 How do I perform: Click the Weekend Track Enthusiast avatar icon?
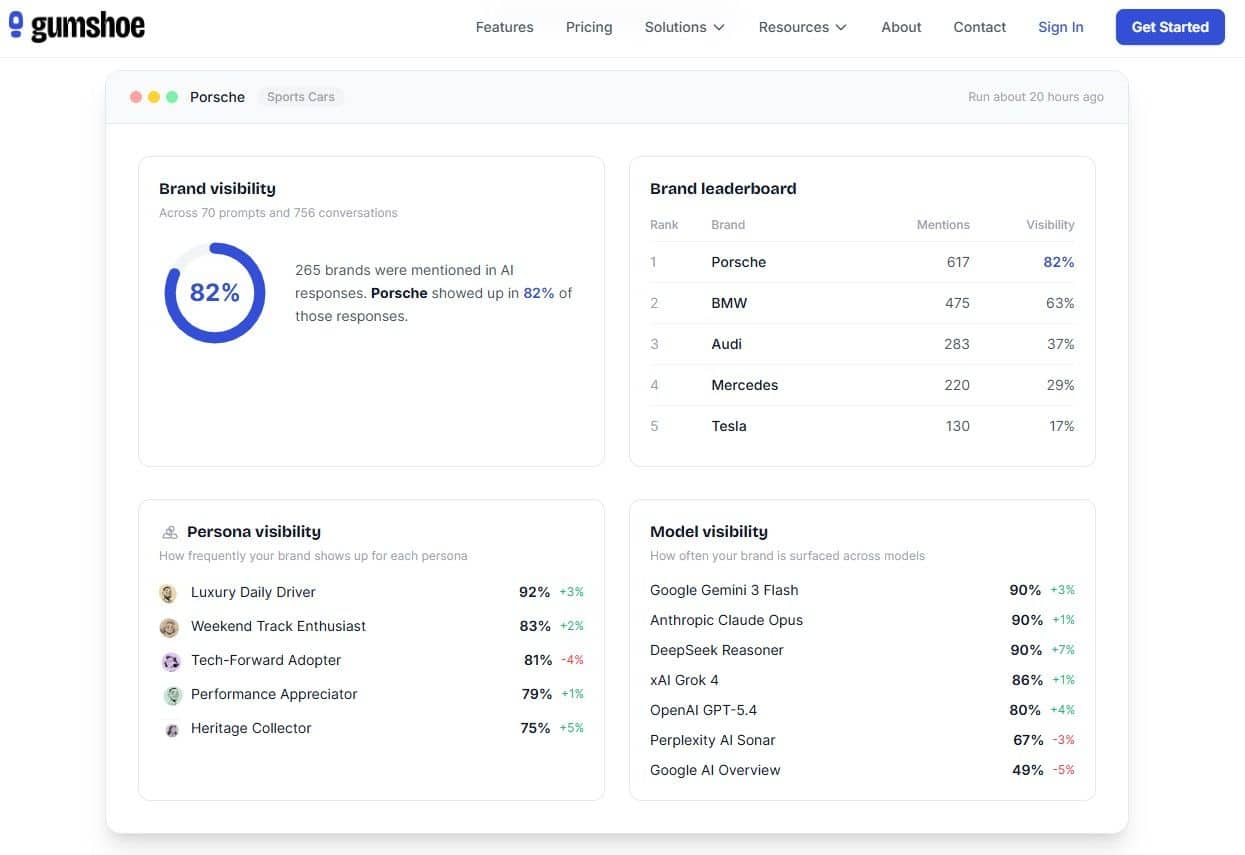click(x=169, y=627)
